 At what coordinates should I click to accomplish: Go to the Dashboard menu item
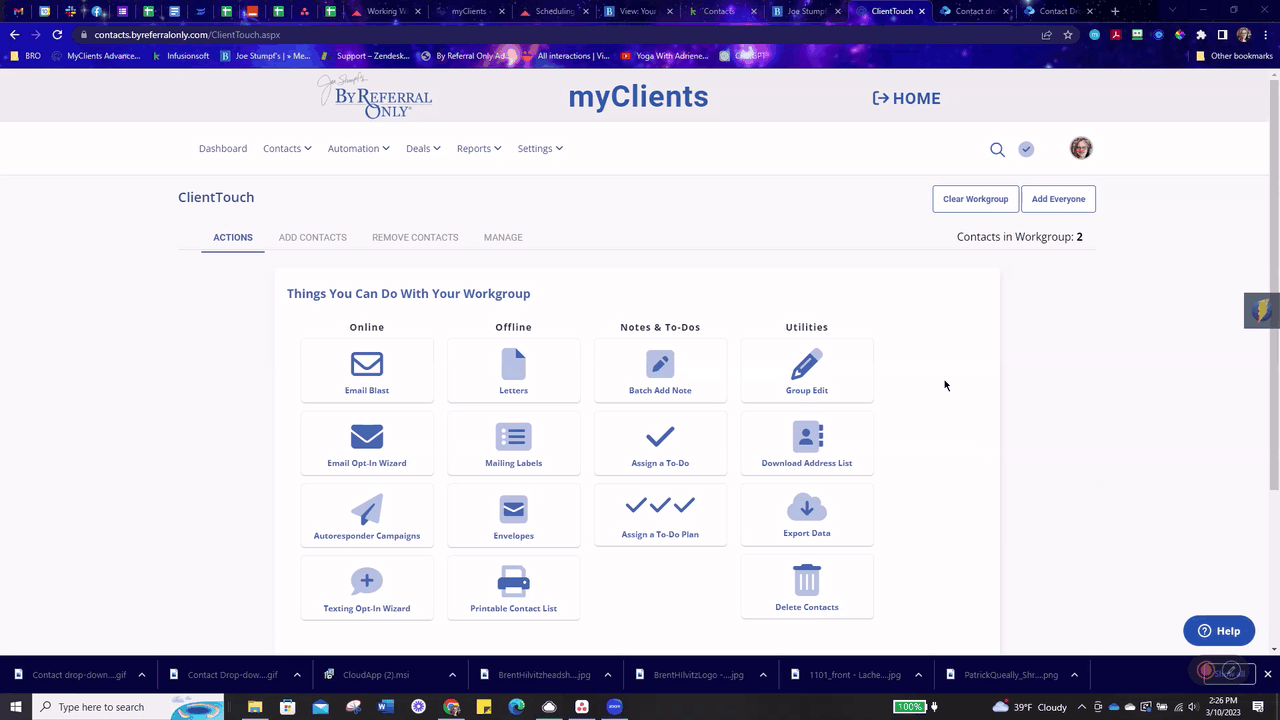[223, 148]
